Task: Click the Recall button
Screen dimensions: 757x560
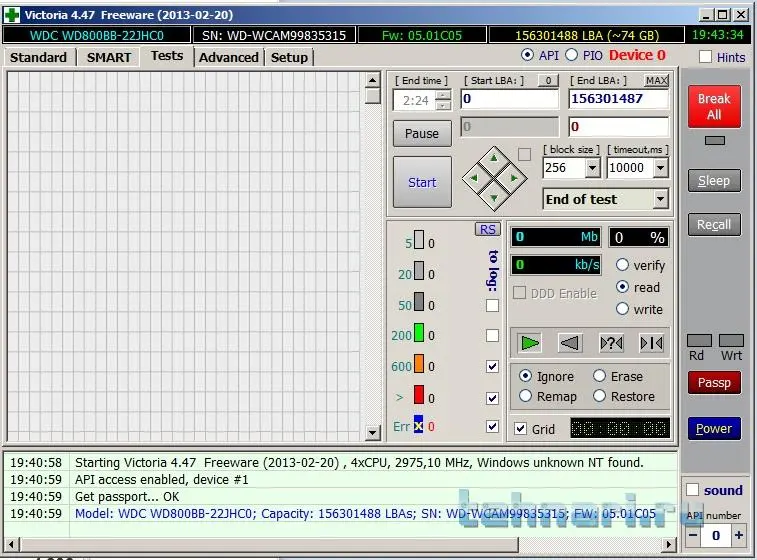Action: pos(714,224)
